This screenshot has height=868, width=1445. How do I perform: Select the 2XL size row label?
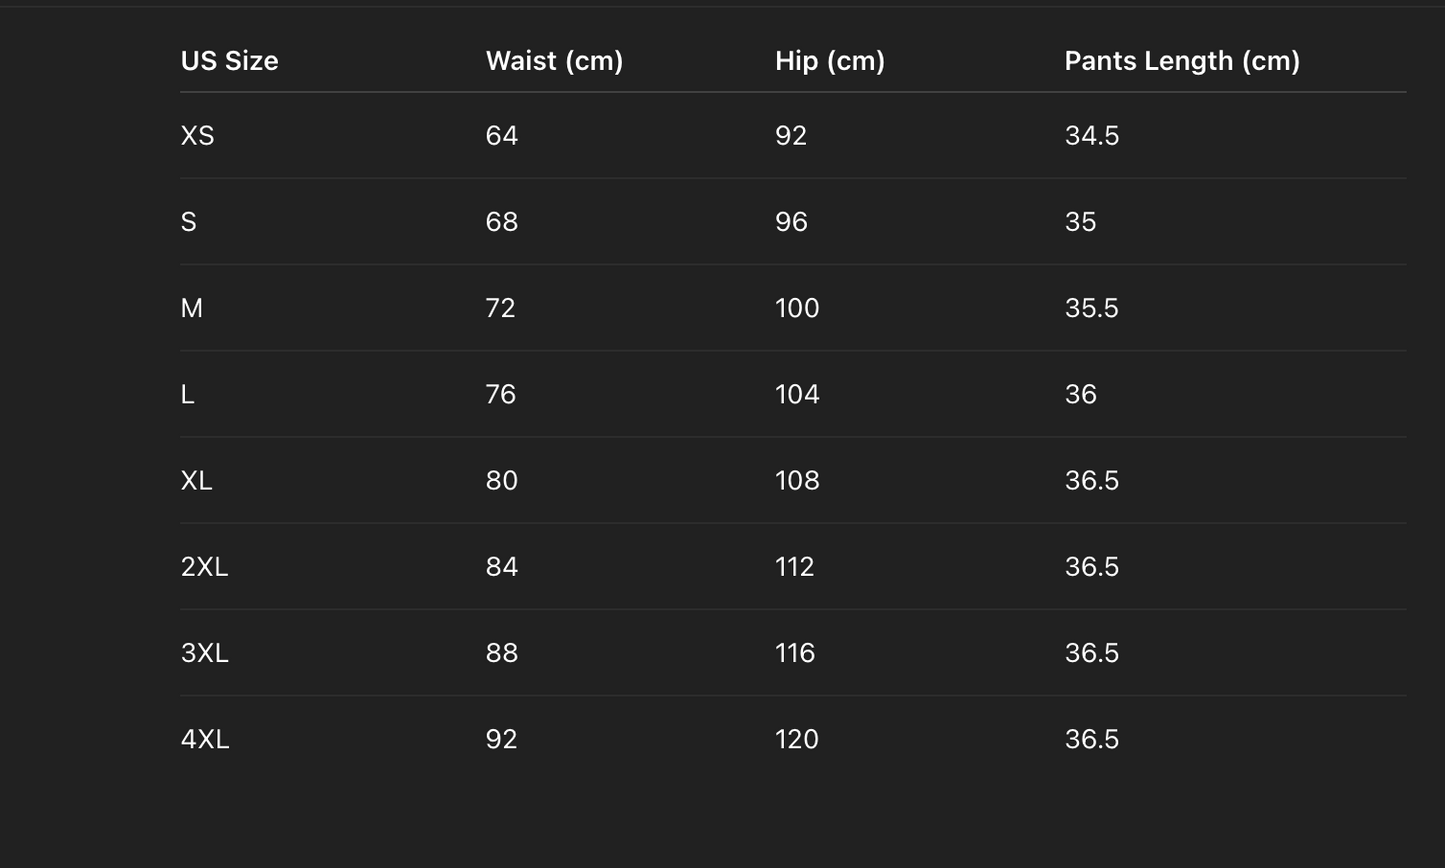[x=204, y=567]
